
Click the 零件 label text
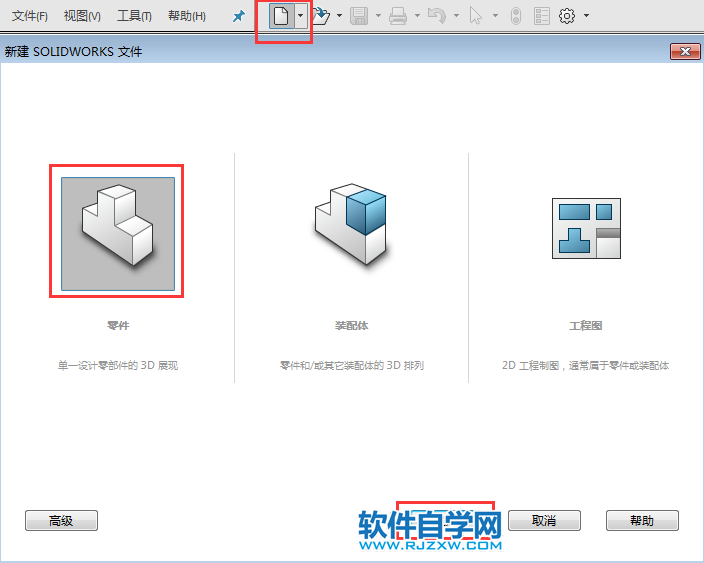pyautogui.click(x=118, y=325)
